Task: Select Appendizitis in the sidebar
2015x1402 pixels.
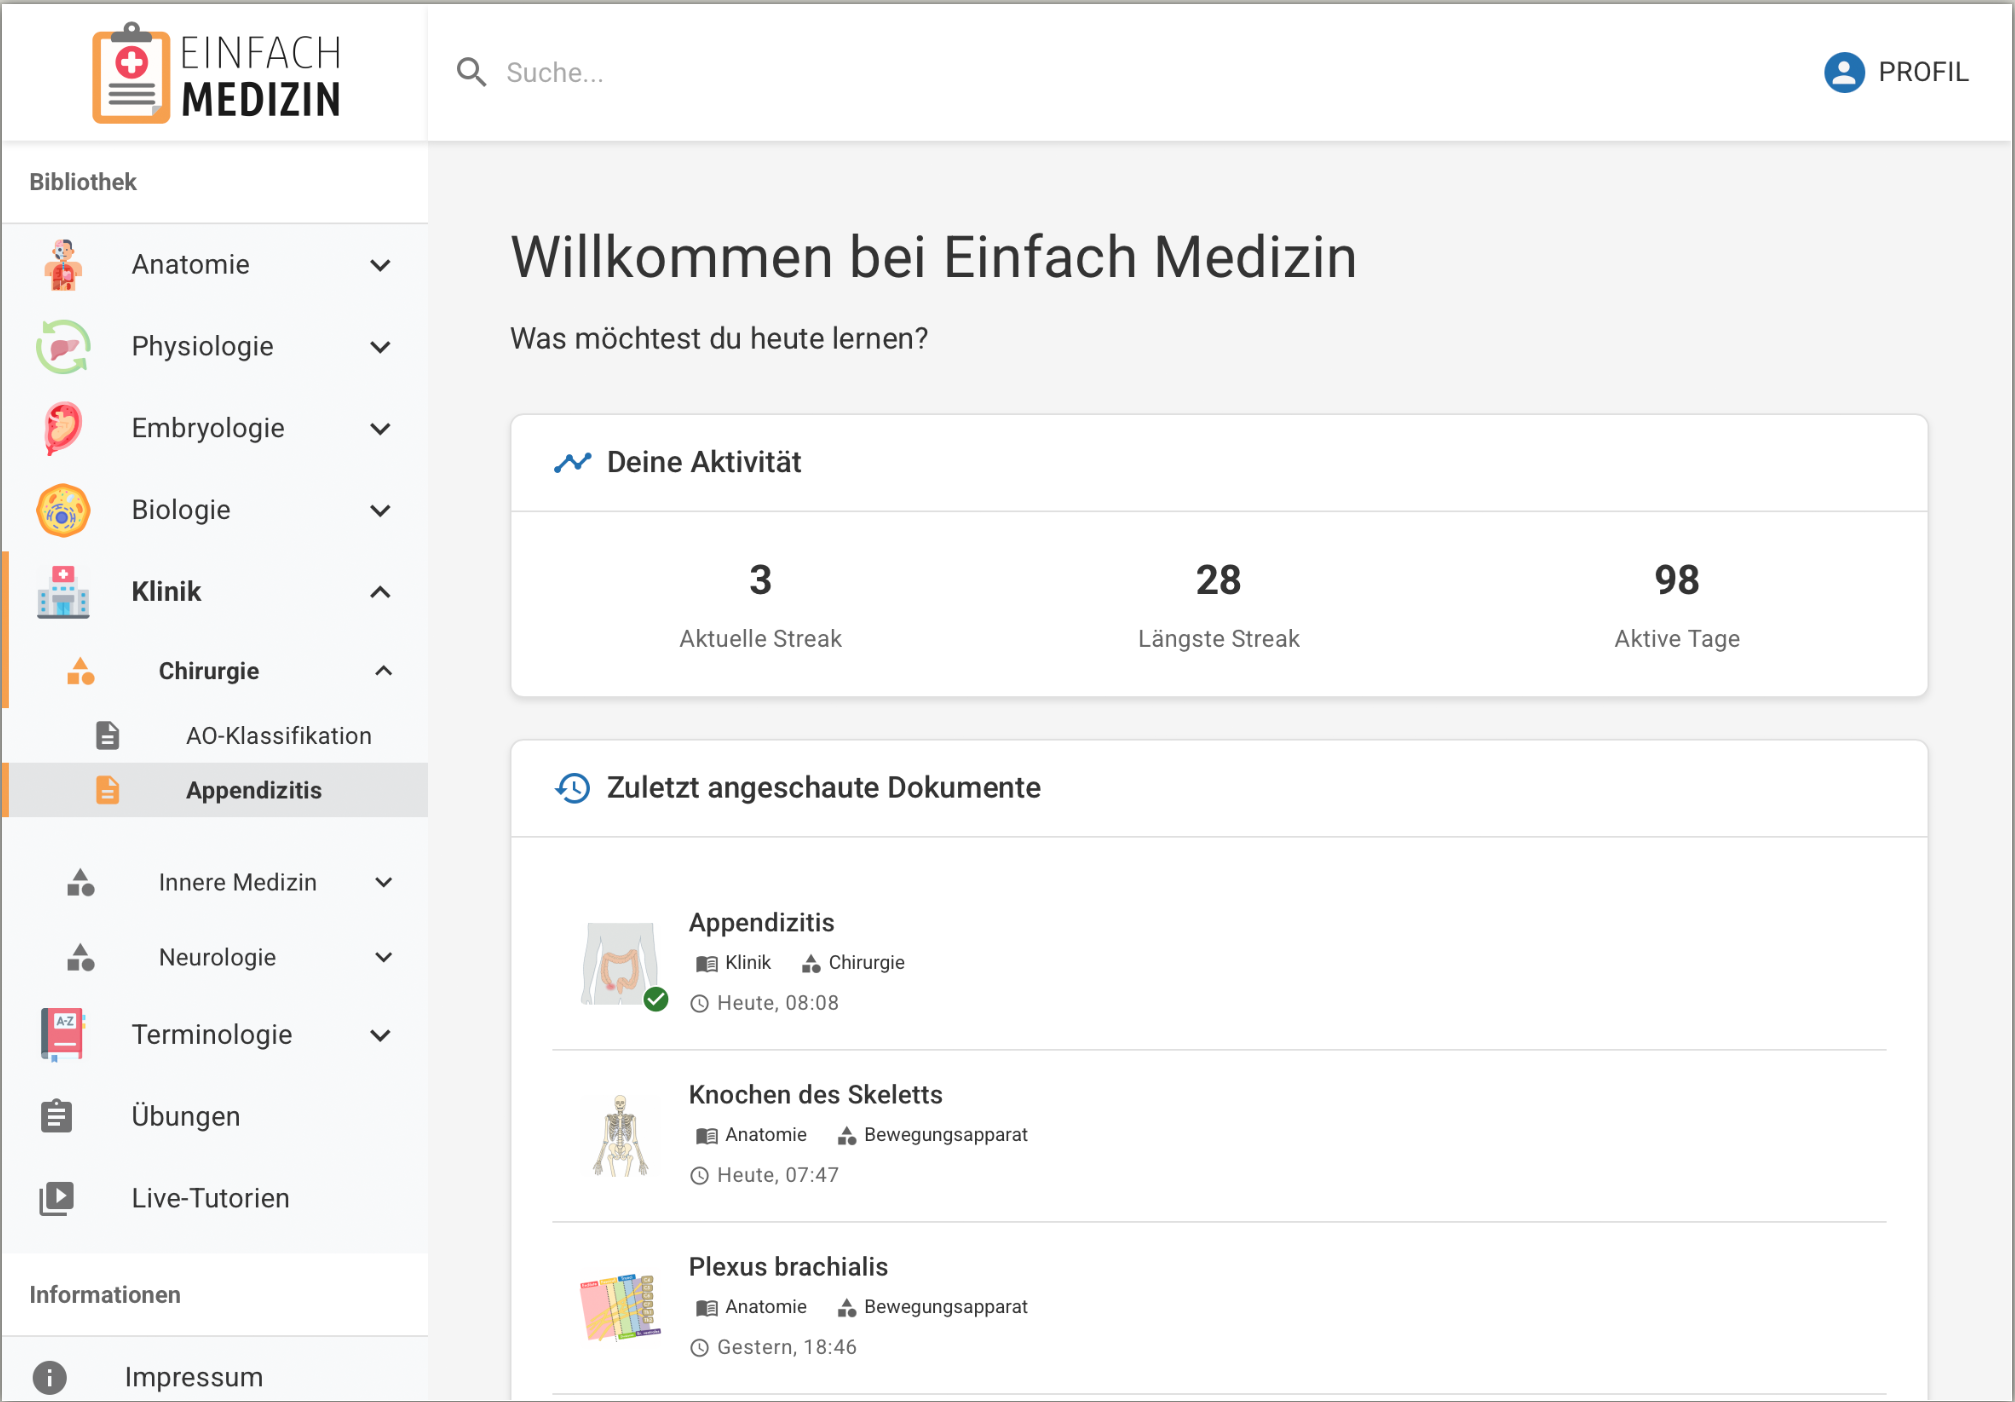Action: (254, 790)
